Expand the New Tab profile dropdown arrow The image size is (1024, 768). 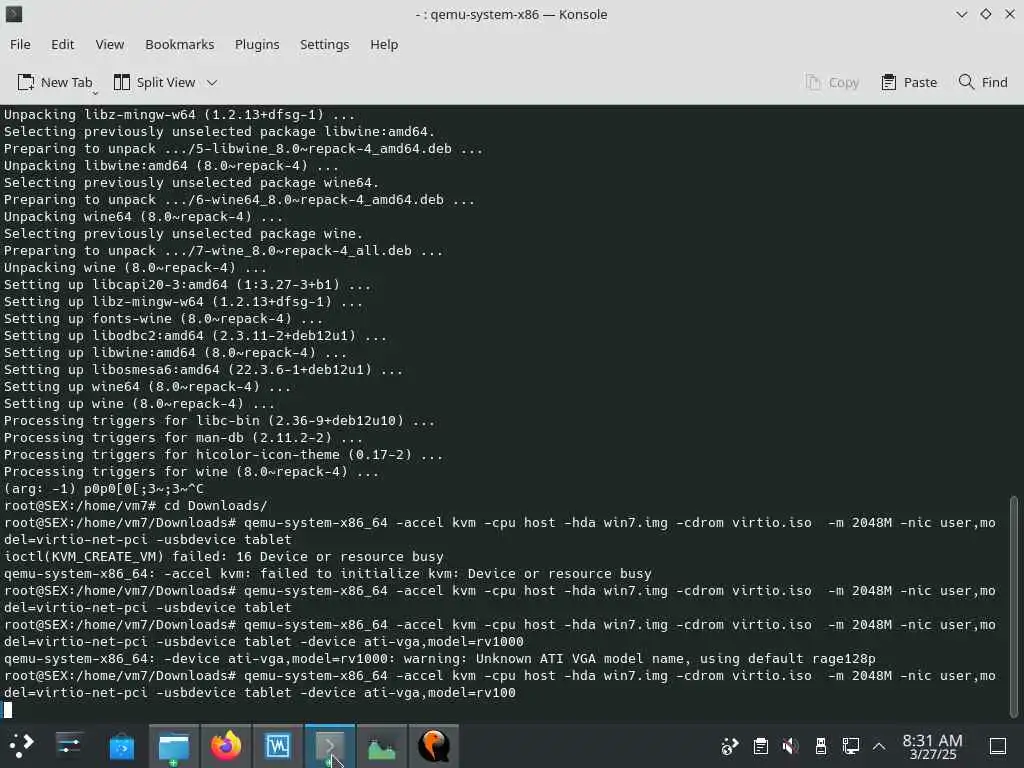(x=95, y=93)
